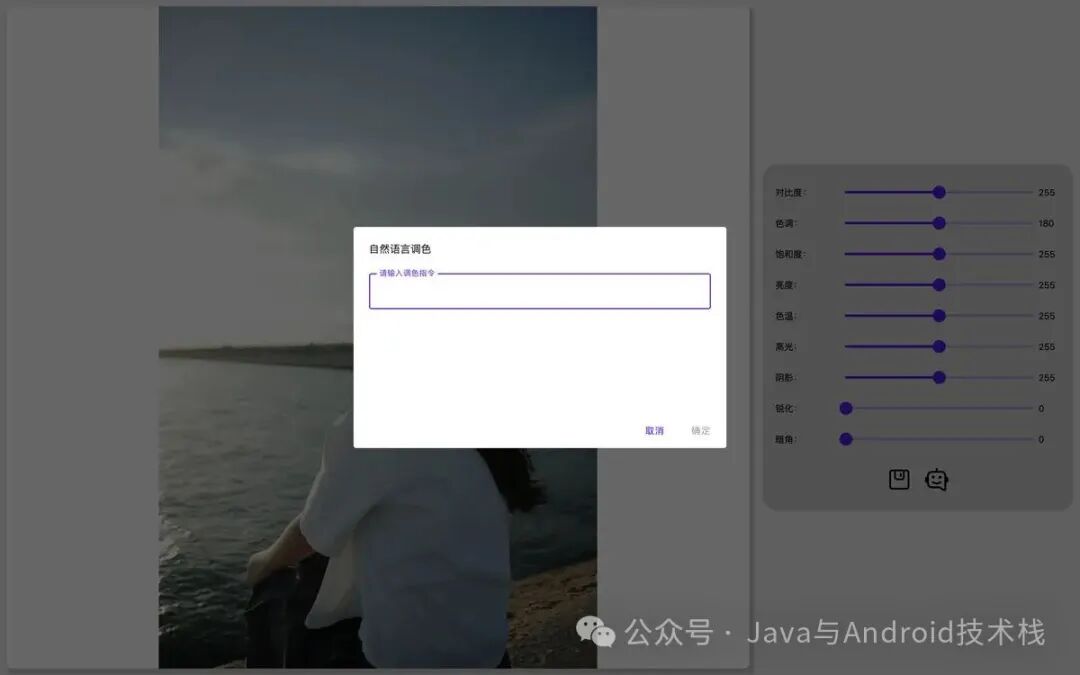Adjust the 高光 highlights slider
This screenshot has width=1080, height=675.
(939, 346)
